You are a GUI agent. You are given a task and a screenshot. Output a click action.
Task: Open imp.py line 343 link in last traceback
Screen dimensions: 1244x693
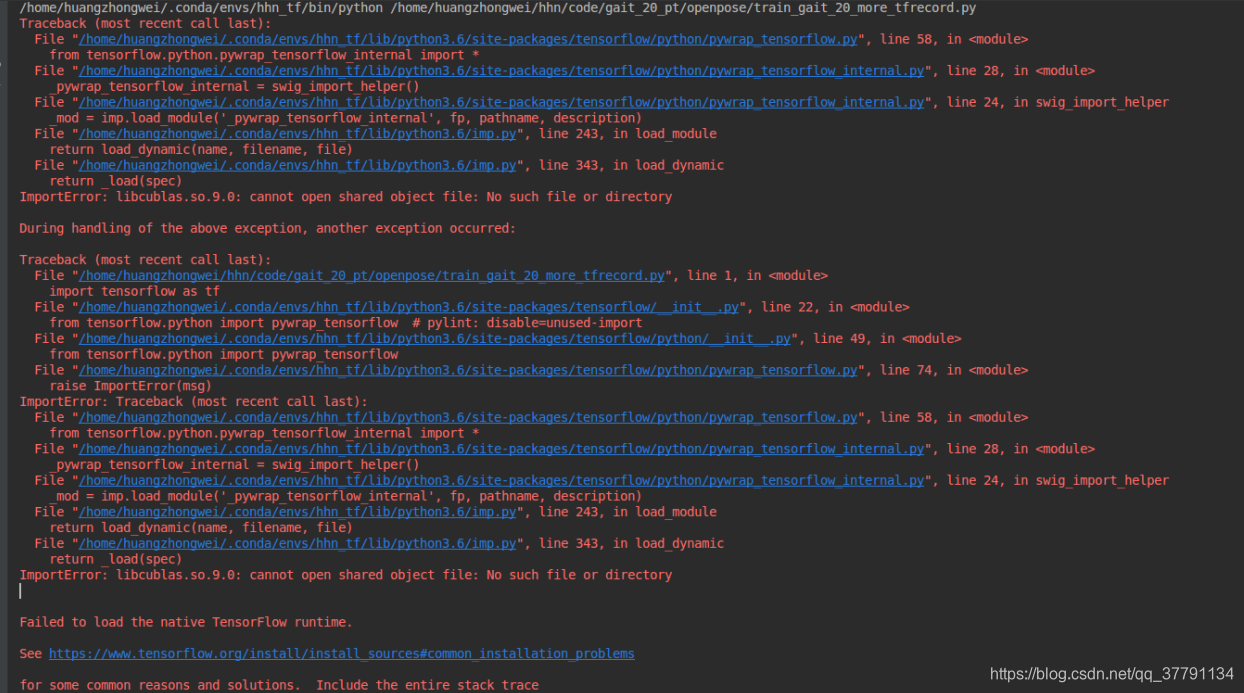pyautogui.click(x=298, y=544)
